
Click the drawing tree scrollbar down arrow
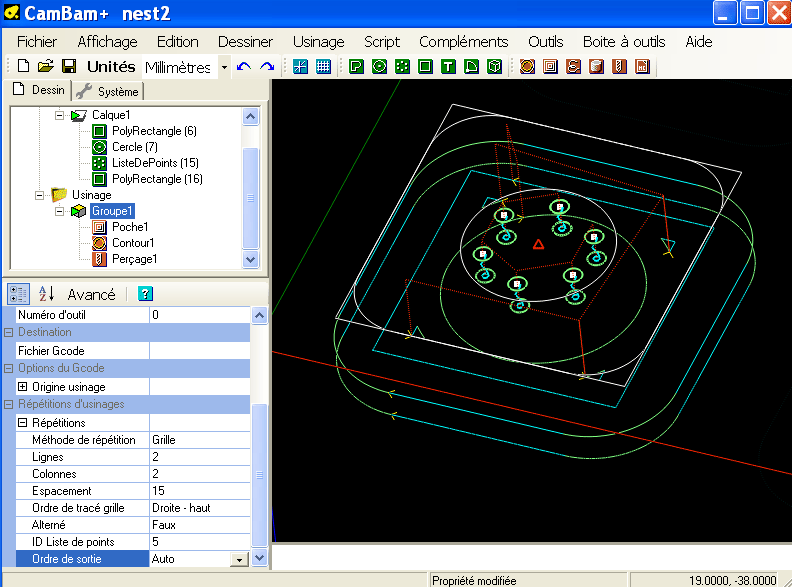[x=251, y=259]
